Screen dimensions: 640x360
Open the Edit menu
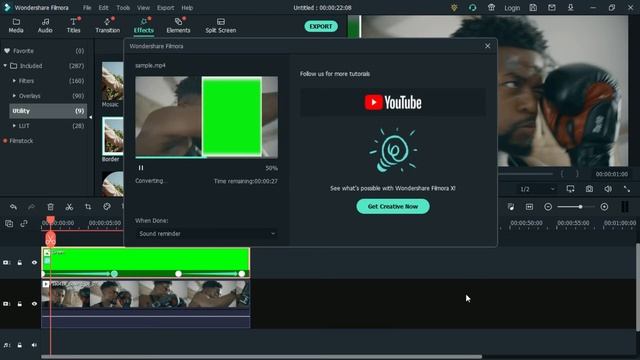[x=103, y=8]
